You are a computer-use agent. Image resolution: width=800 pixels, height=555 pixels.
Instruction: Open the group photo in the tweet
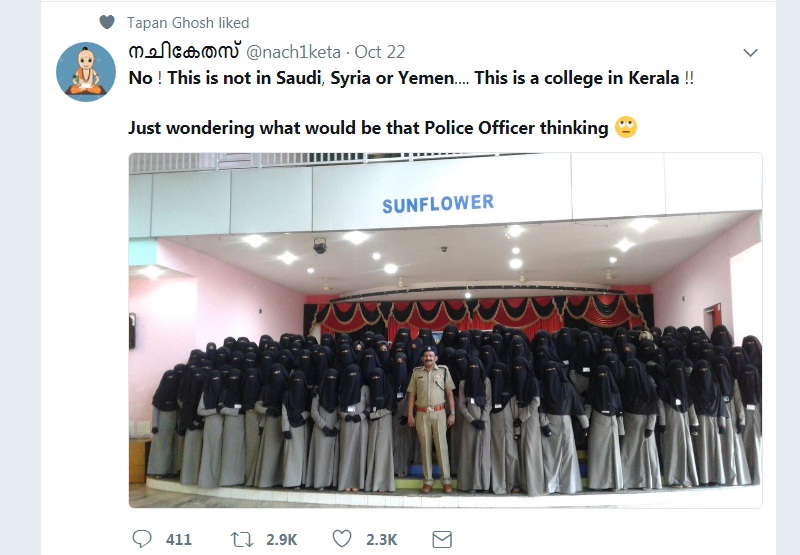(445, 330)
